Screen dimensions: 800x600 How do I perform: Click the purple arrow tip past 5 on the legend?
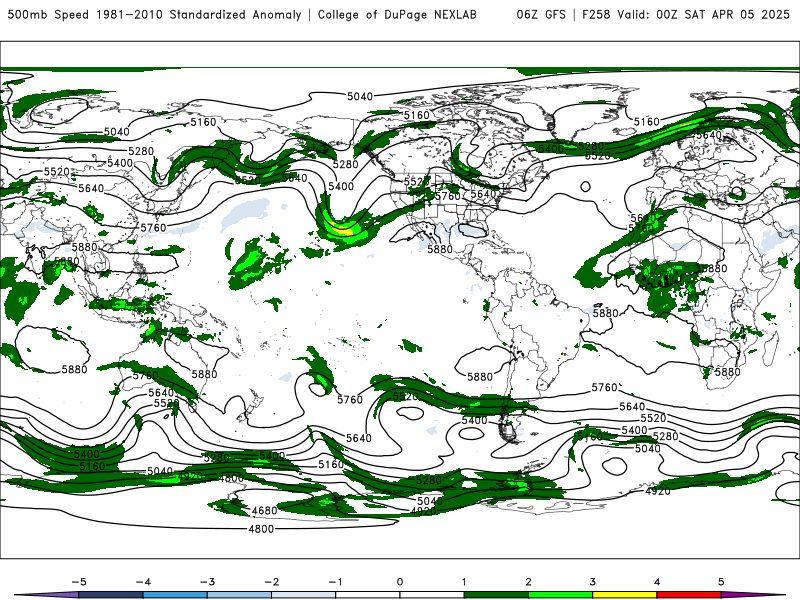(753, 595)
